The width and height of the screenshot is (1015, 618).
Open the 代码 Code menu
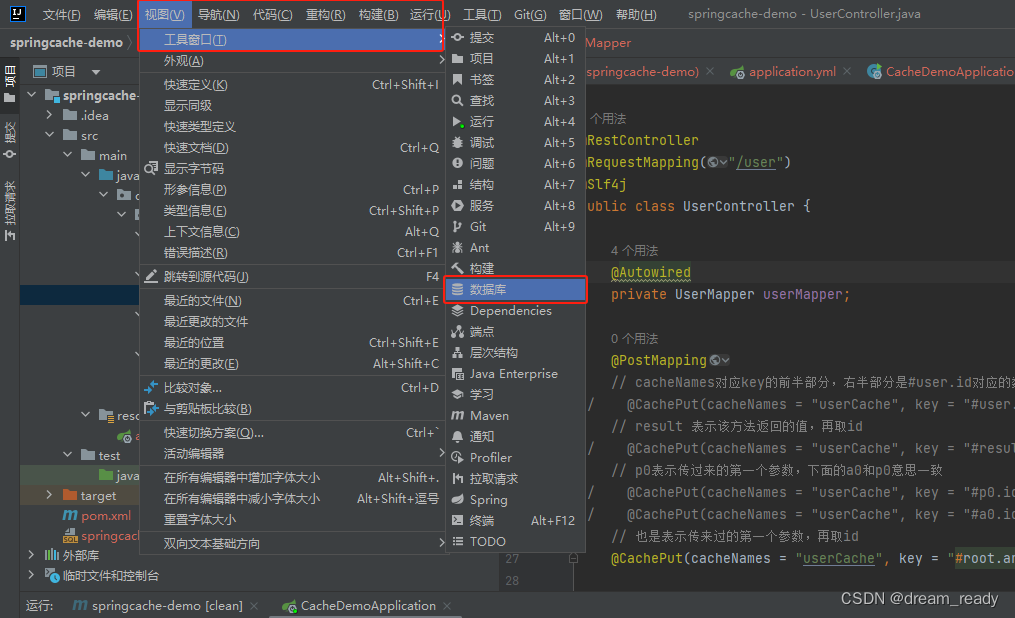point(272,14)
